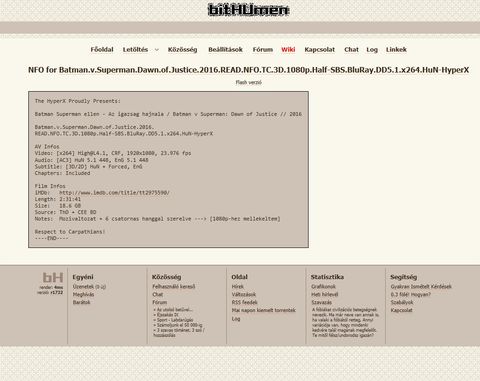Open the 'Számoljunk el 50 000-ig' topic

point(179,325)
